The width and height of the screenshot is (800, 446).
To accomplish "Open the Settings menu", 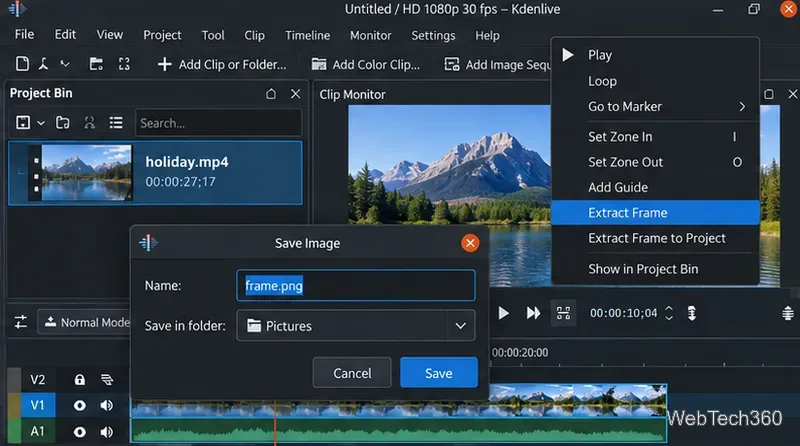I will 433,35.
